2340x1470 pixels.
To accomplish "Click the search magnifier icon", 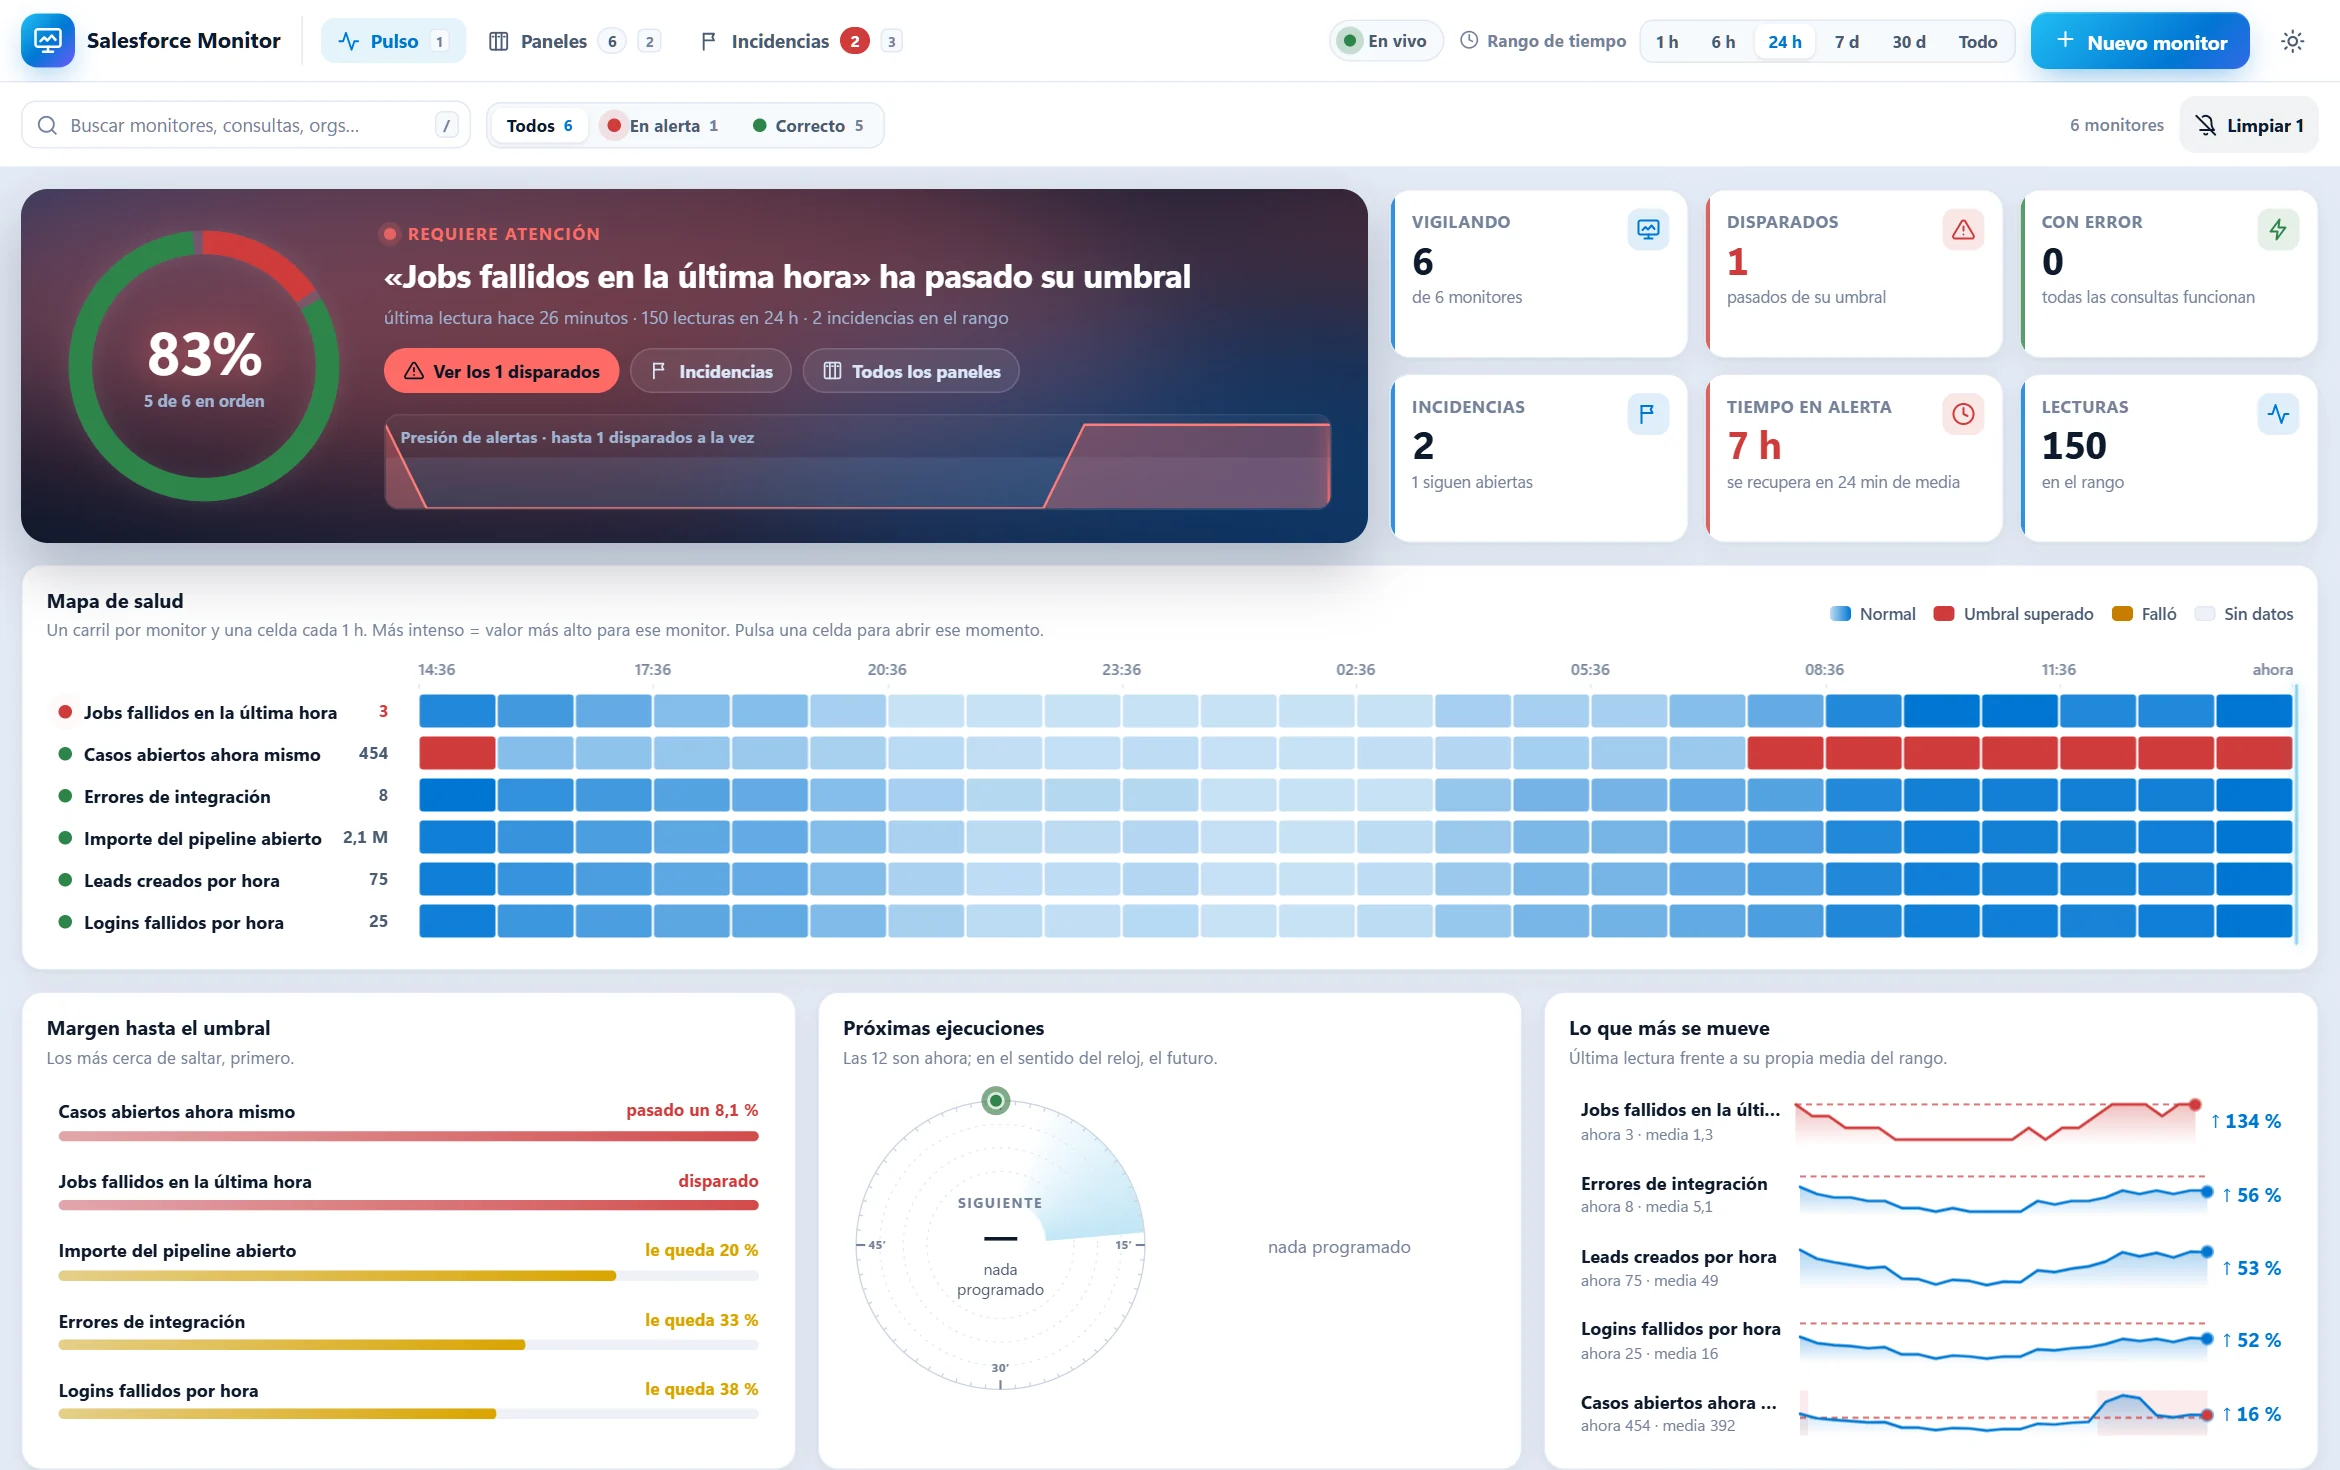I will [47, 125].
